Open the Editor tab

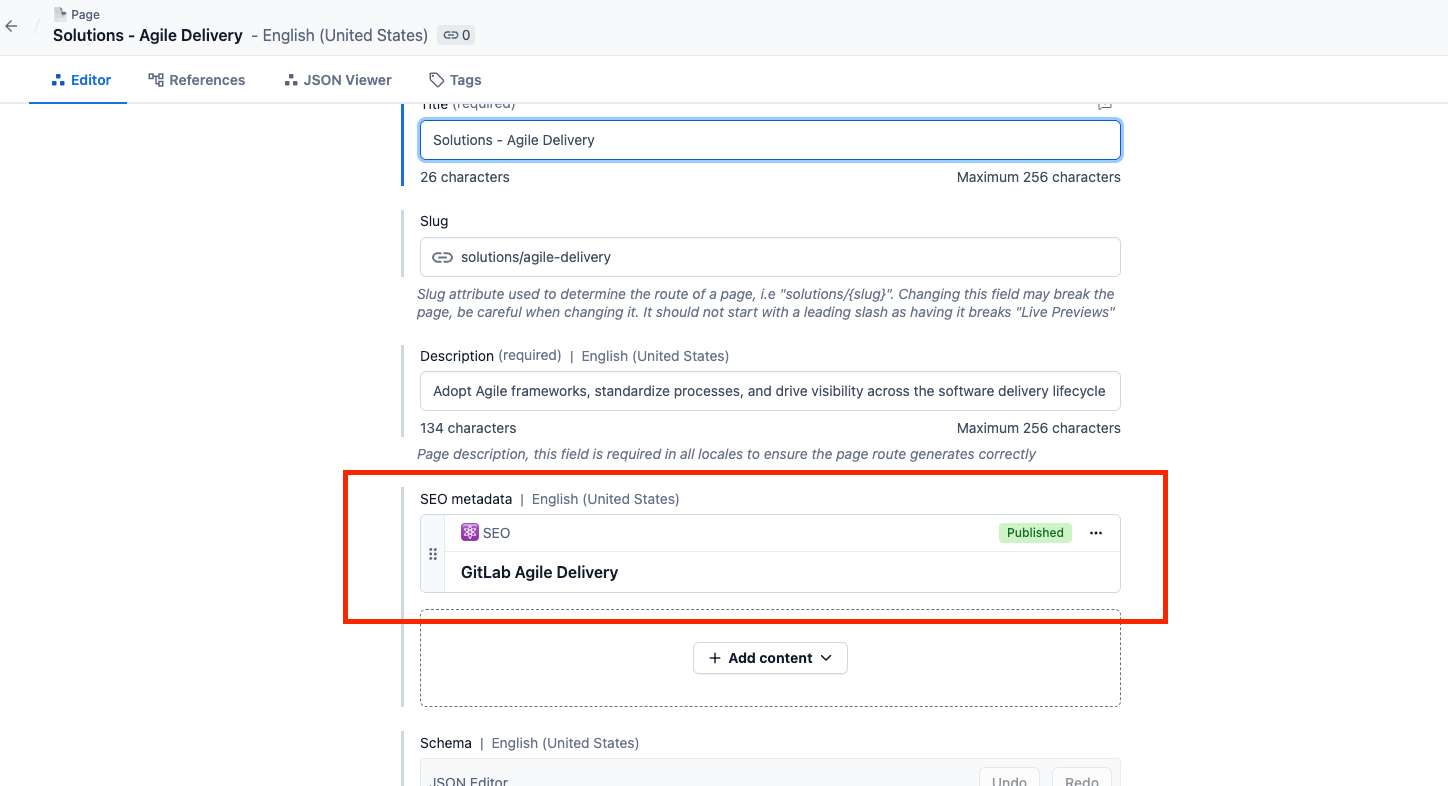[x=79, y=80]
